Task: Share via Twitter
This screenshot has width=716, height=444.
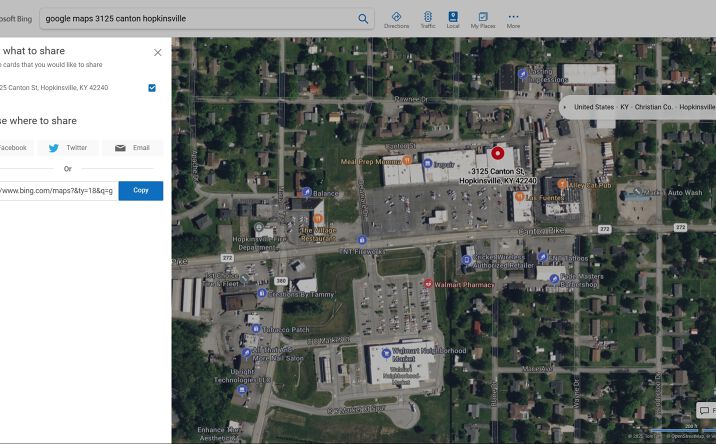Action: (x=68, y=148)
